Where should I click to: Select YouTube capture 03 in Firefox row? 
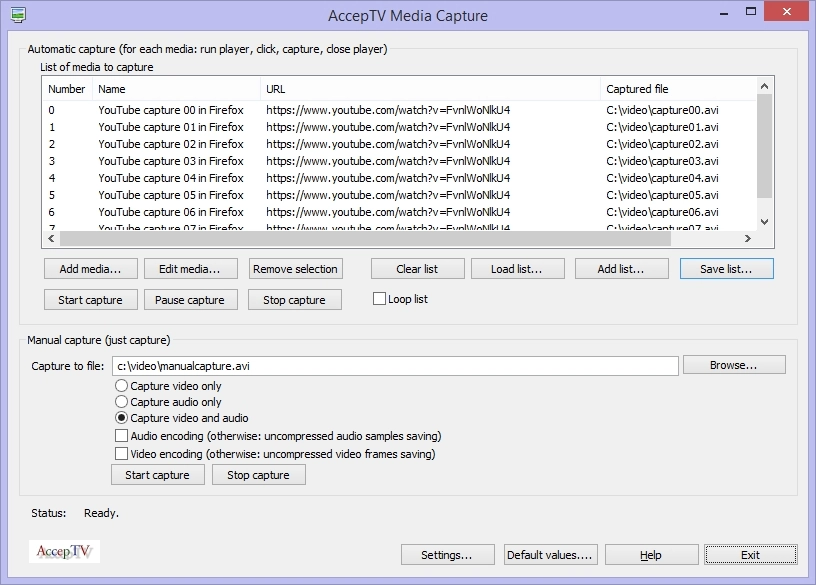171,161
